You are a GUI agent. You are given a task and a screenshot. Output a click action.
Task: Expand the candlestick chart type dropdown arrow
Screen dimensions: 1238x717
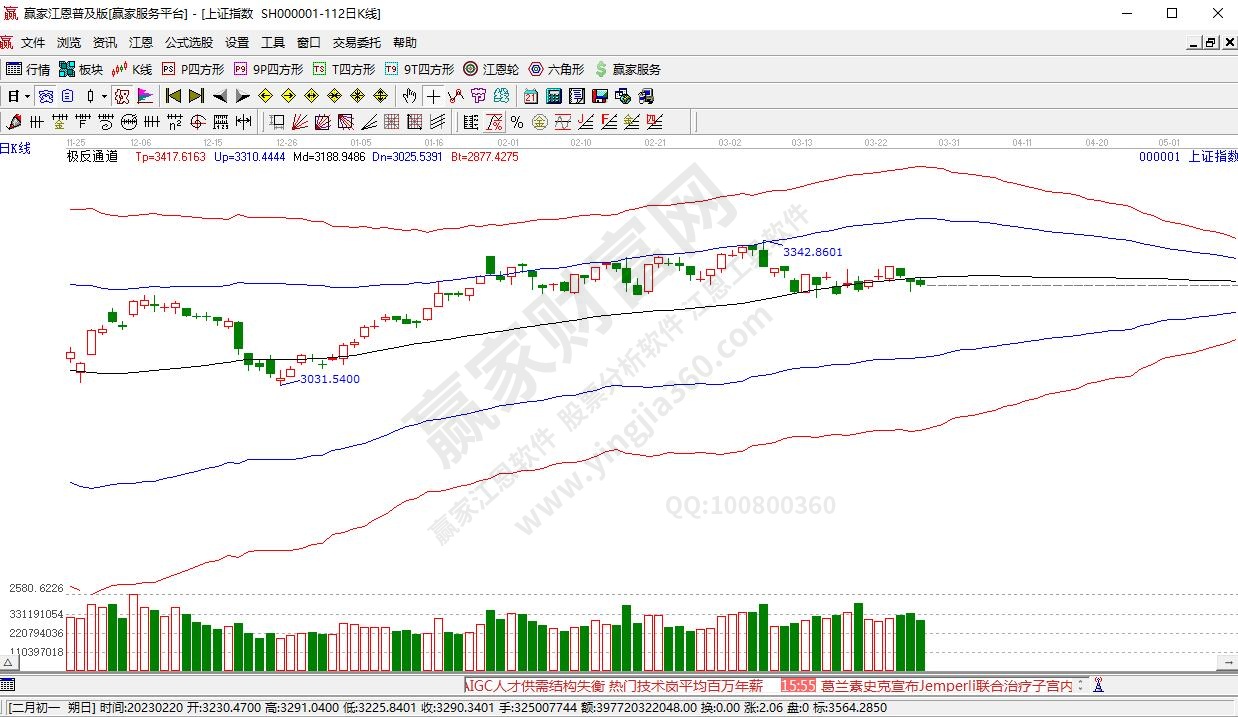(x=104, y=96)
